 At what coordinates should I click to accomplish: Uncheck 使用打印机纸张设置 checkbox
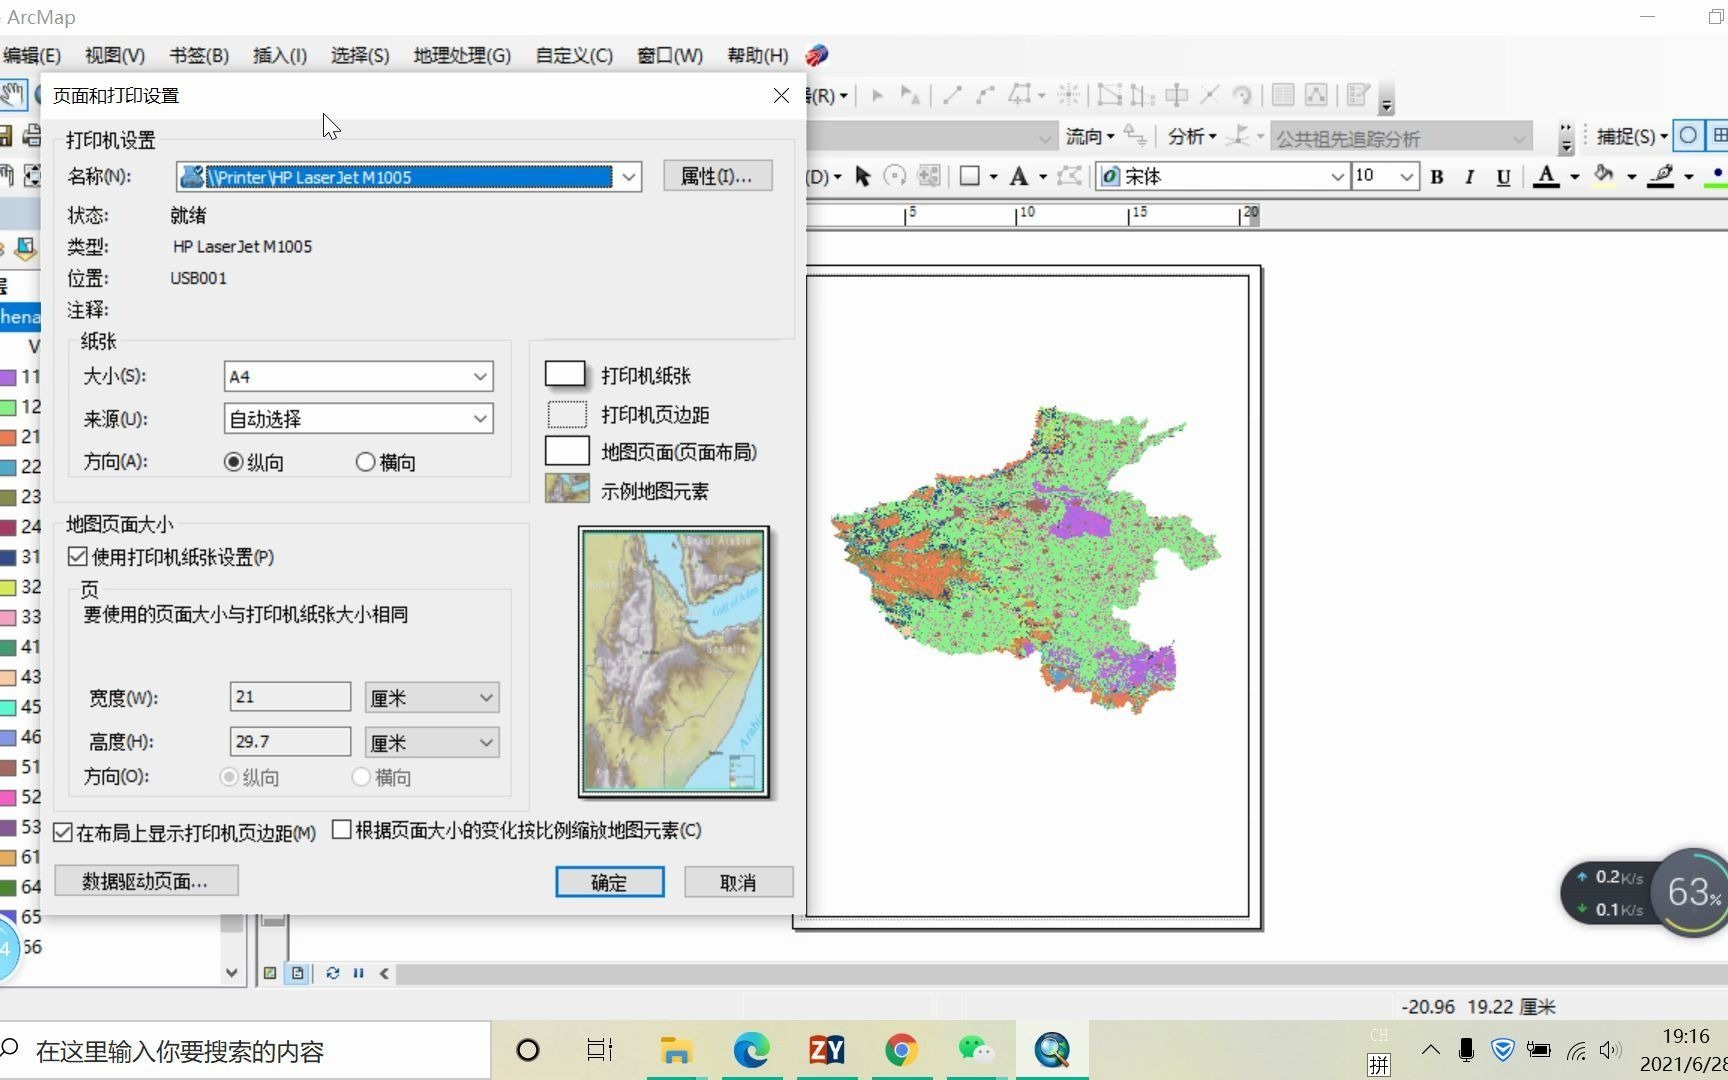click(x=78, y=557)
